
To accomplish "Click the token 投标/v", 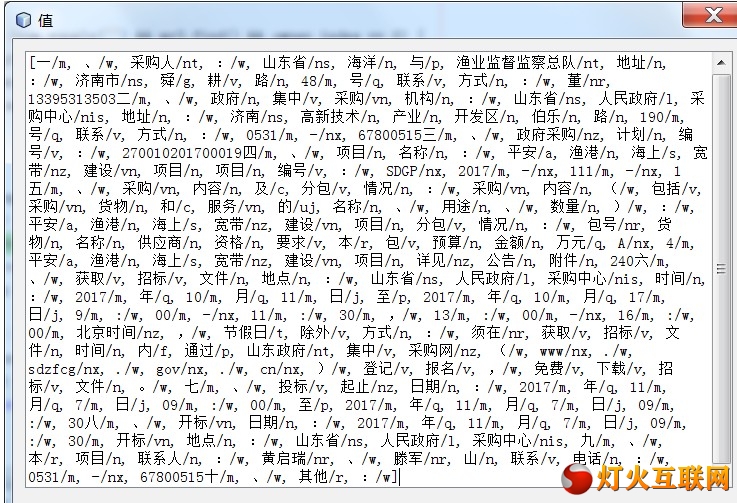I will (303, 387).
